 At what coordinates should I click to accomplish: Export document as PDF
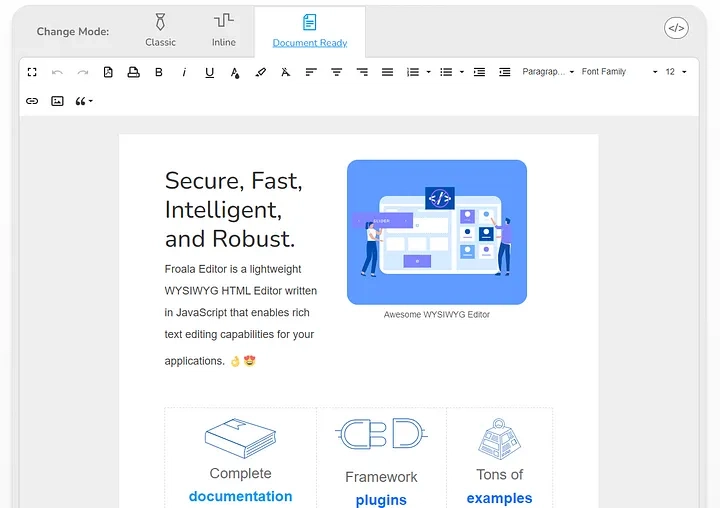point(108,72)
